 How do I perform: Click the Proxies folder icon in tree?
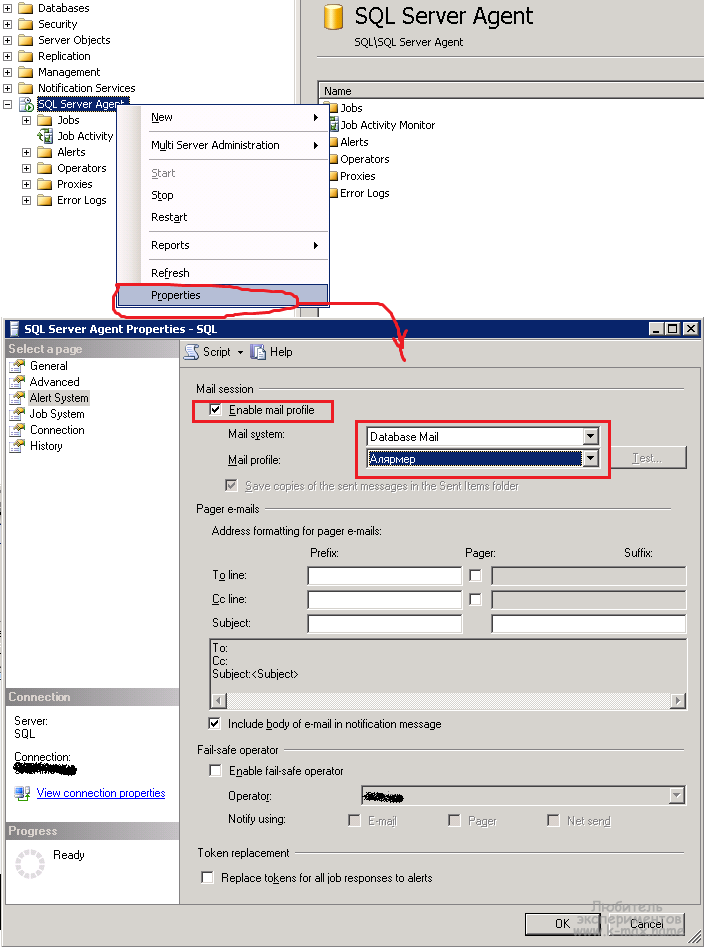pos(45,184)
